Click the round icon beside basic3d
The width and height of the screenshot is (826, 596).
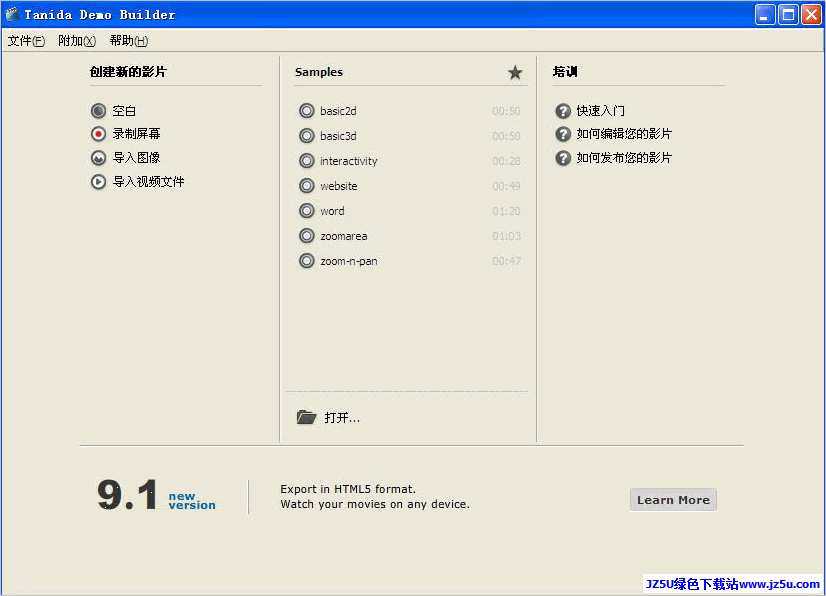pos(307,136)
